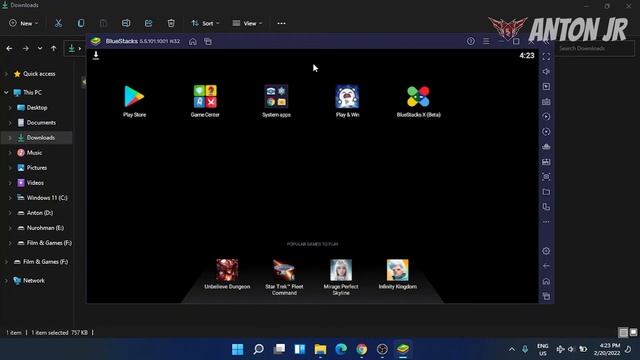
Task: Click BlueStacks sidebar back arrow
Action: coord(546,266)
